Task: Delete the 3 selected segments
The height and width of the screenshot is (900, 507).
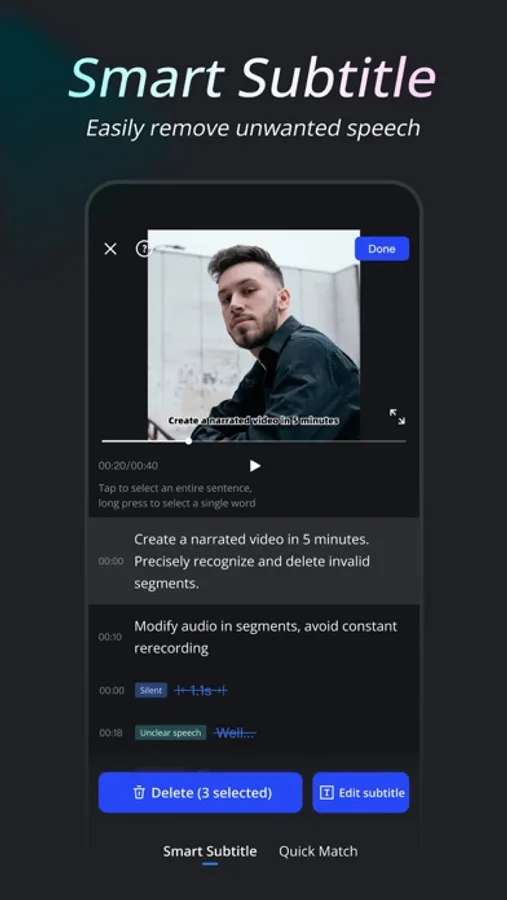Action: (x=200, y=793)
